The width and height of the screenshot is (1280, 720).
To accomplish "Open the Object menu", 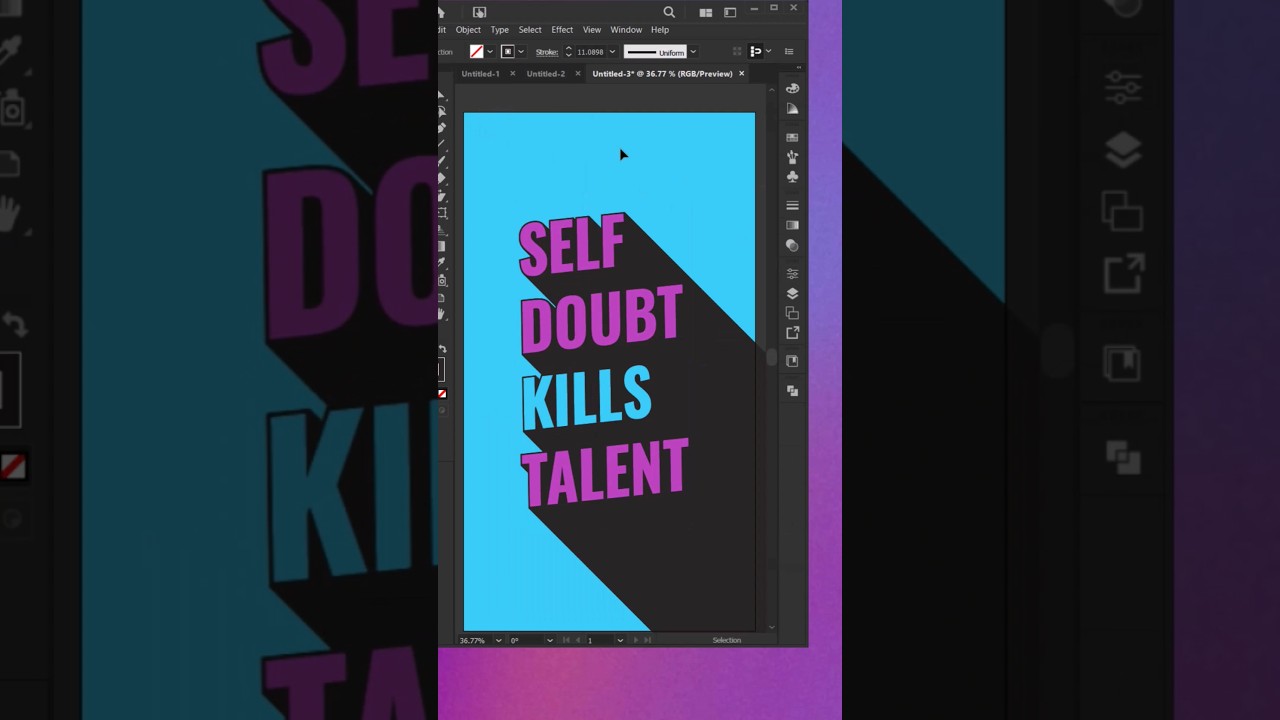I will click(468, 30).
